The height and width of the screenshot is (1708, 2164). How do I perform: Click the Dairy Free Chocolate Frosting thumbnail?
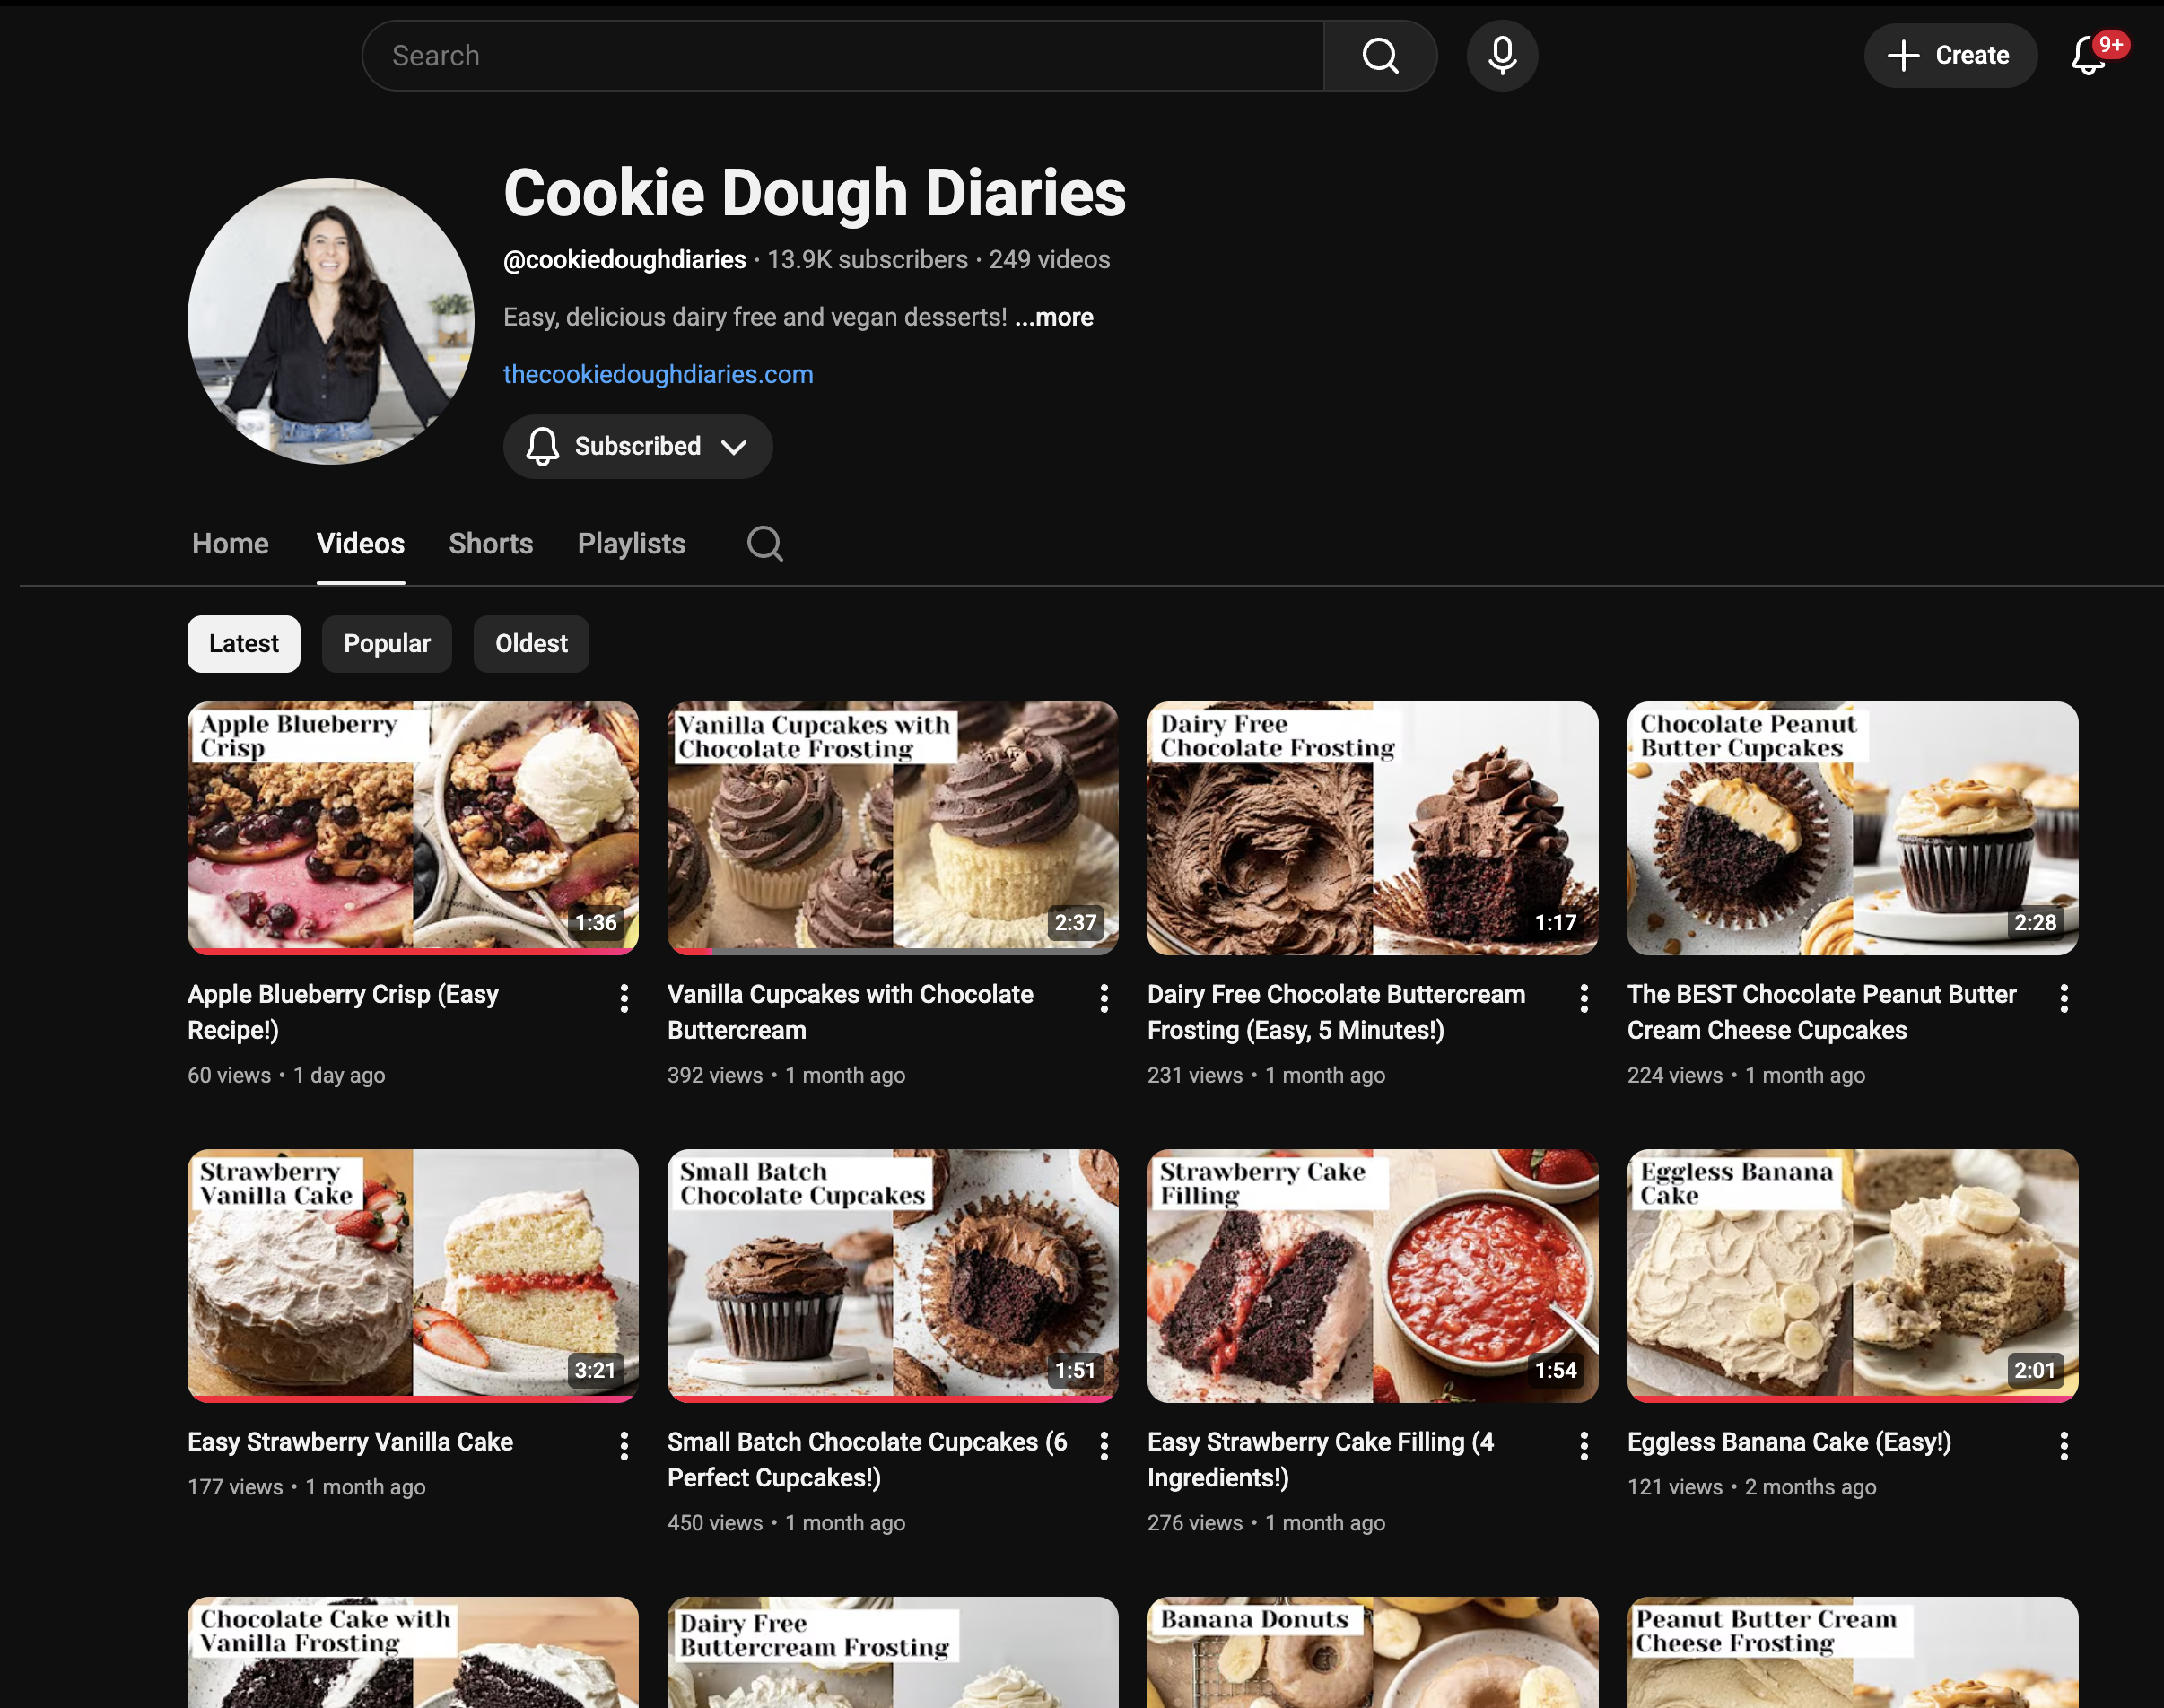tap(1372, 830)
